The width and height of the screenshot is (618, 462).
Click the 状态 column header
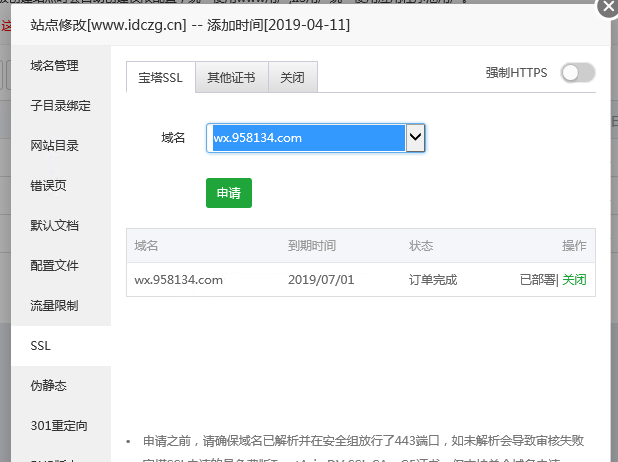[x=421, y=246]
